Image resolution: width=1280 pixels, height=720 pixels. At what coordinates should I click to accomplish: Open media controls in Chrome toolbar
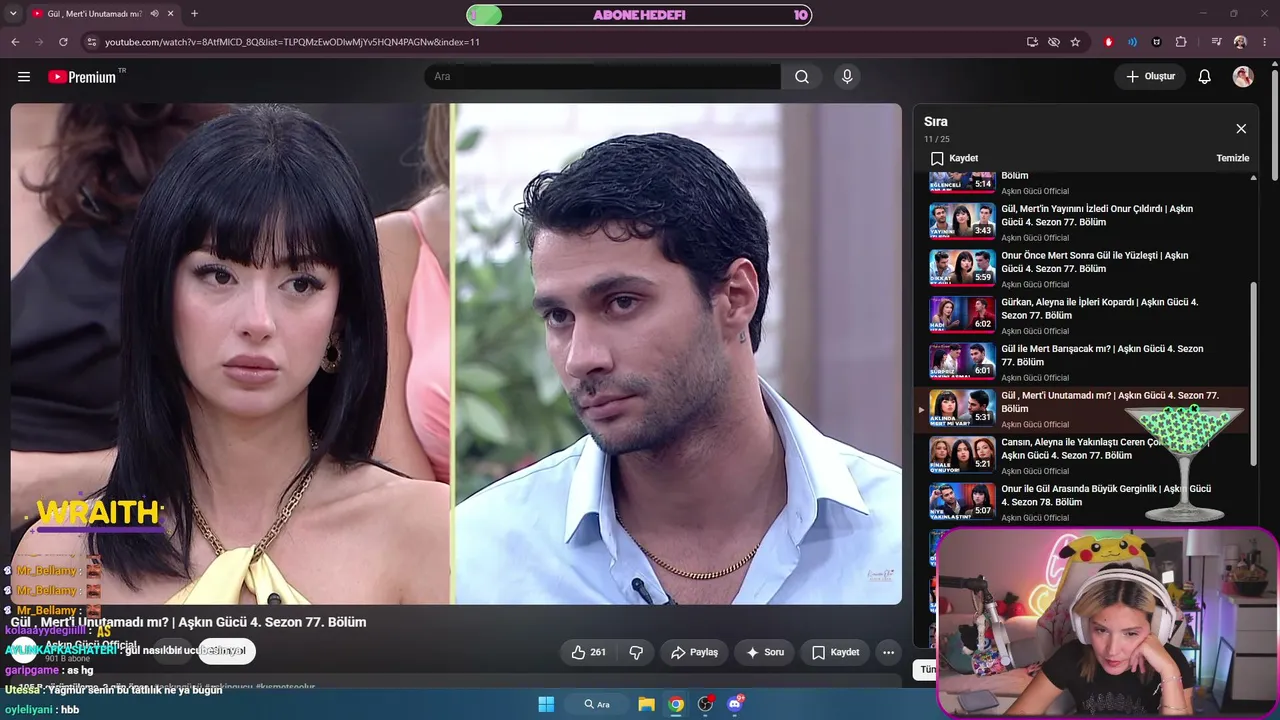pyautogui.click(x=1216, y=42)
